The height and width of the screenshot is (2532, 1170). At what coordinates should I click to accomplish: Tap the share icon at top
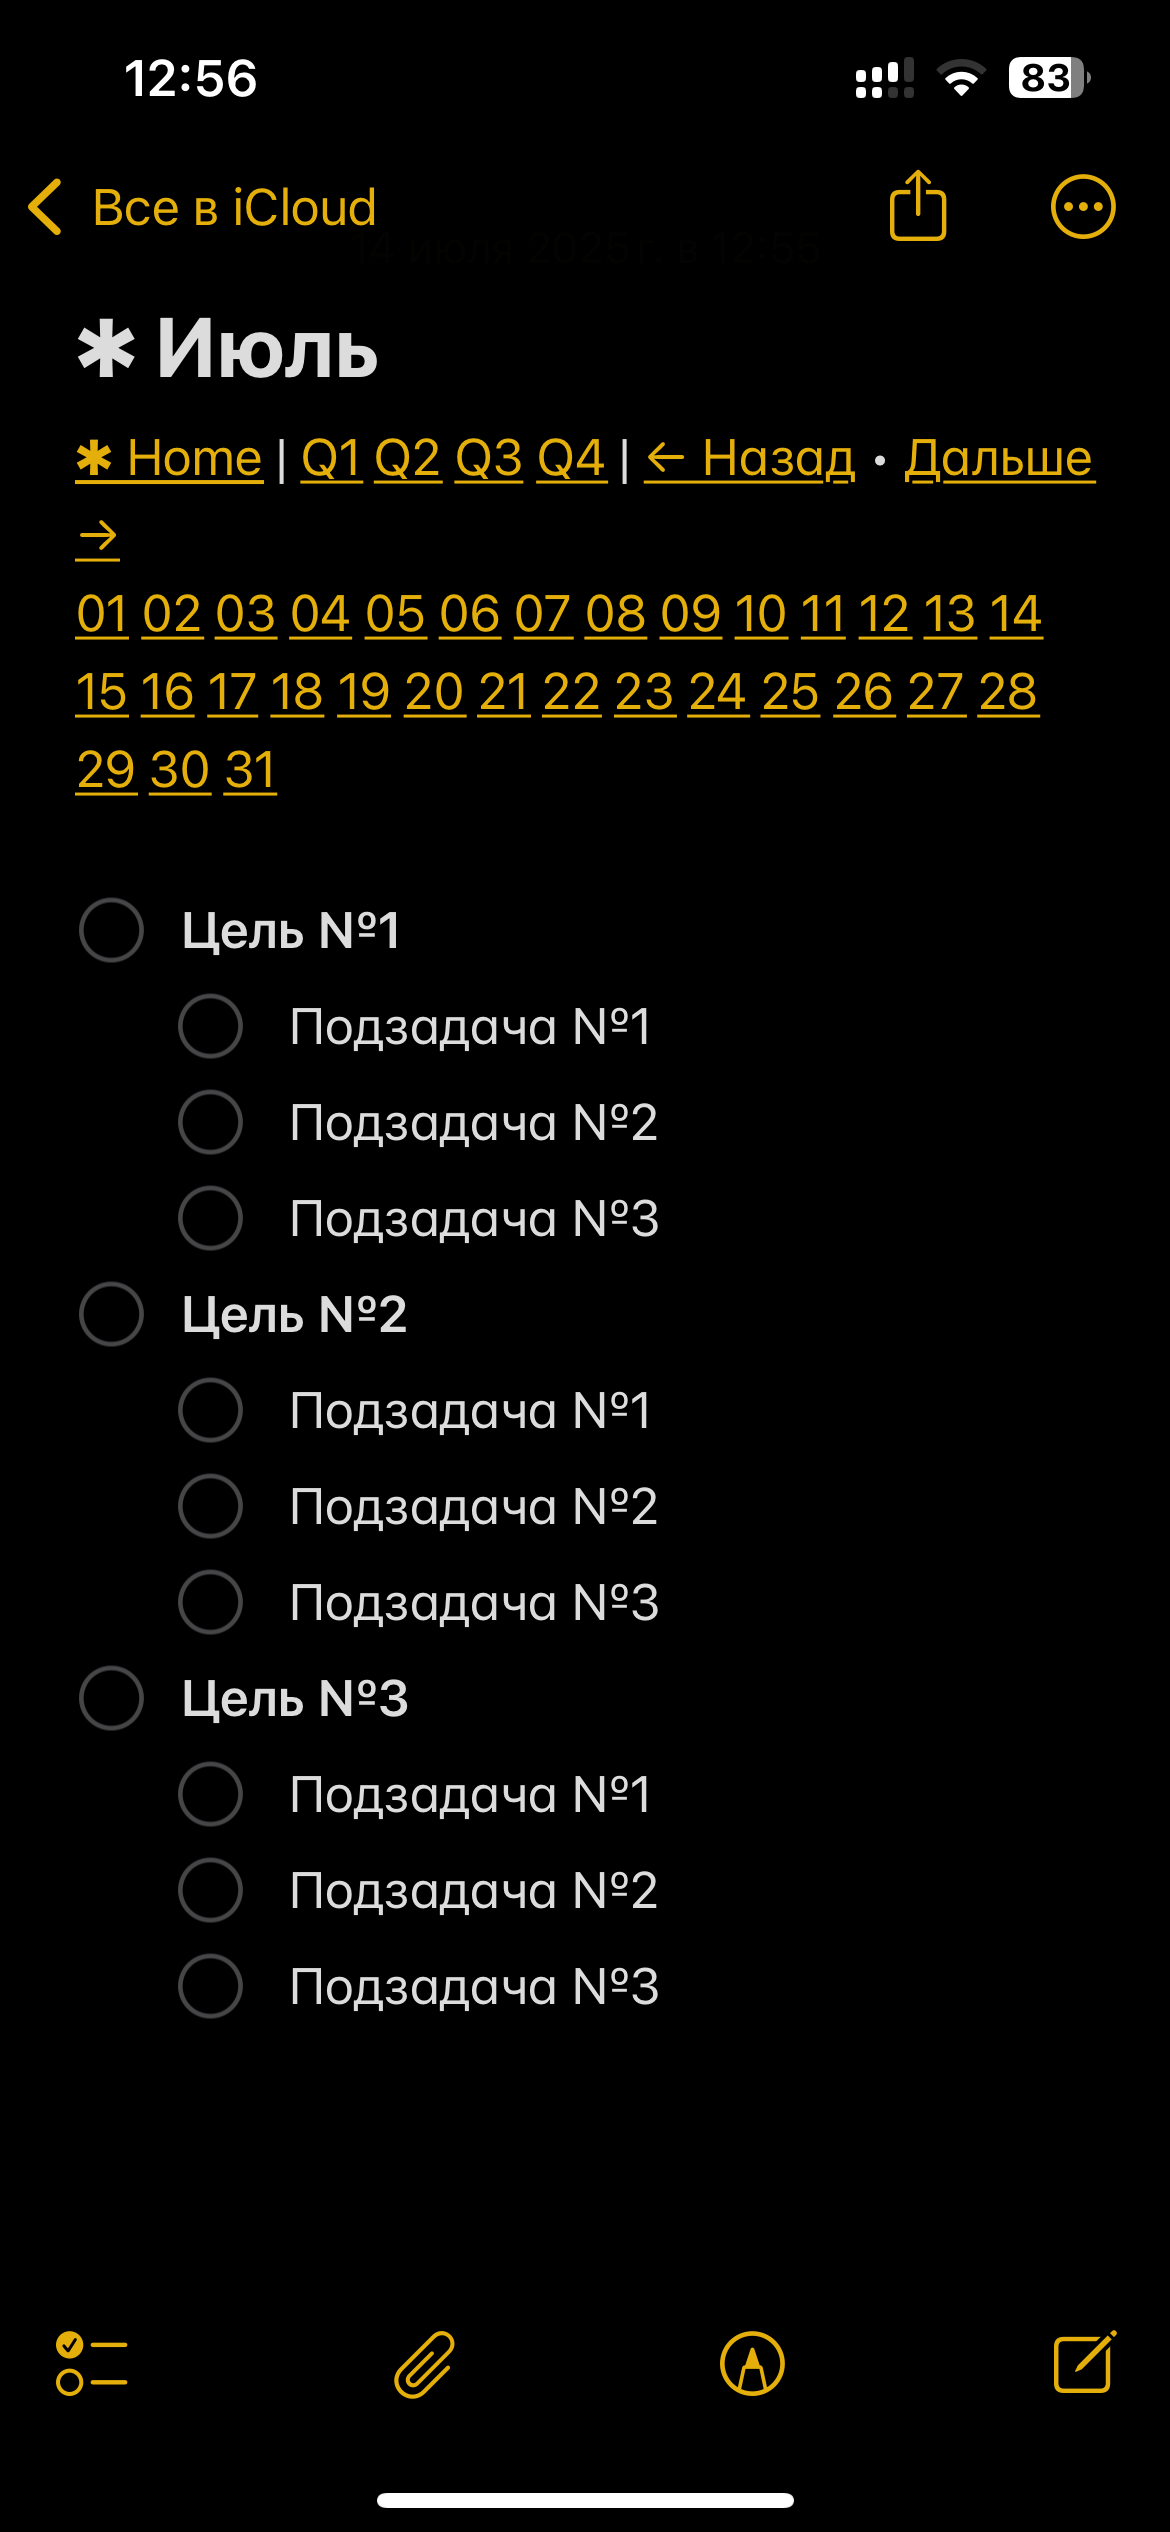917,206
